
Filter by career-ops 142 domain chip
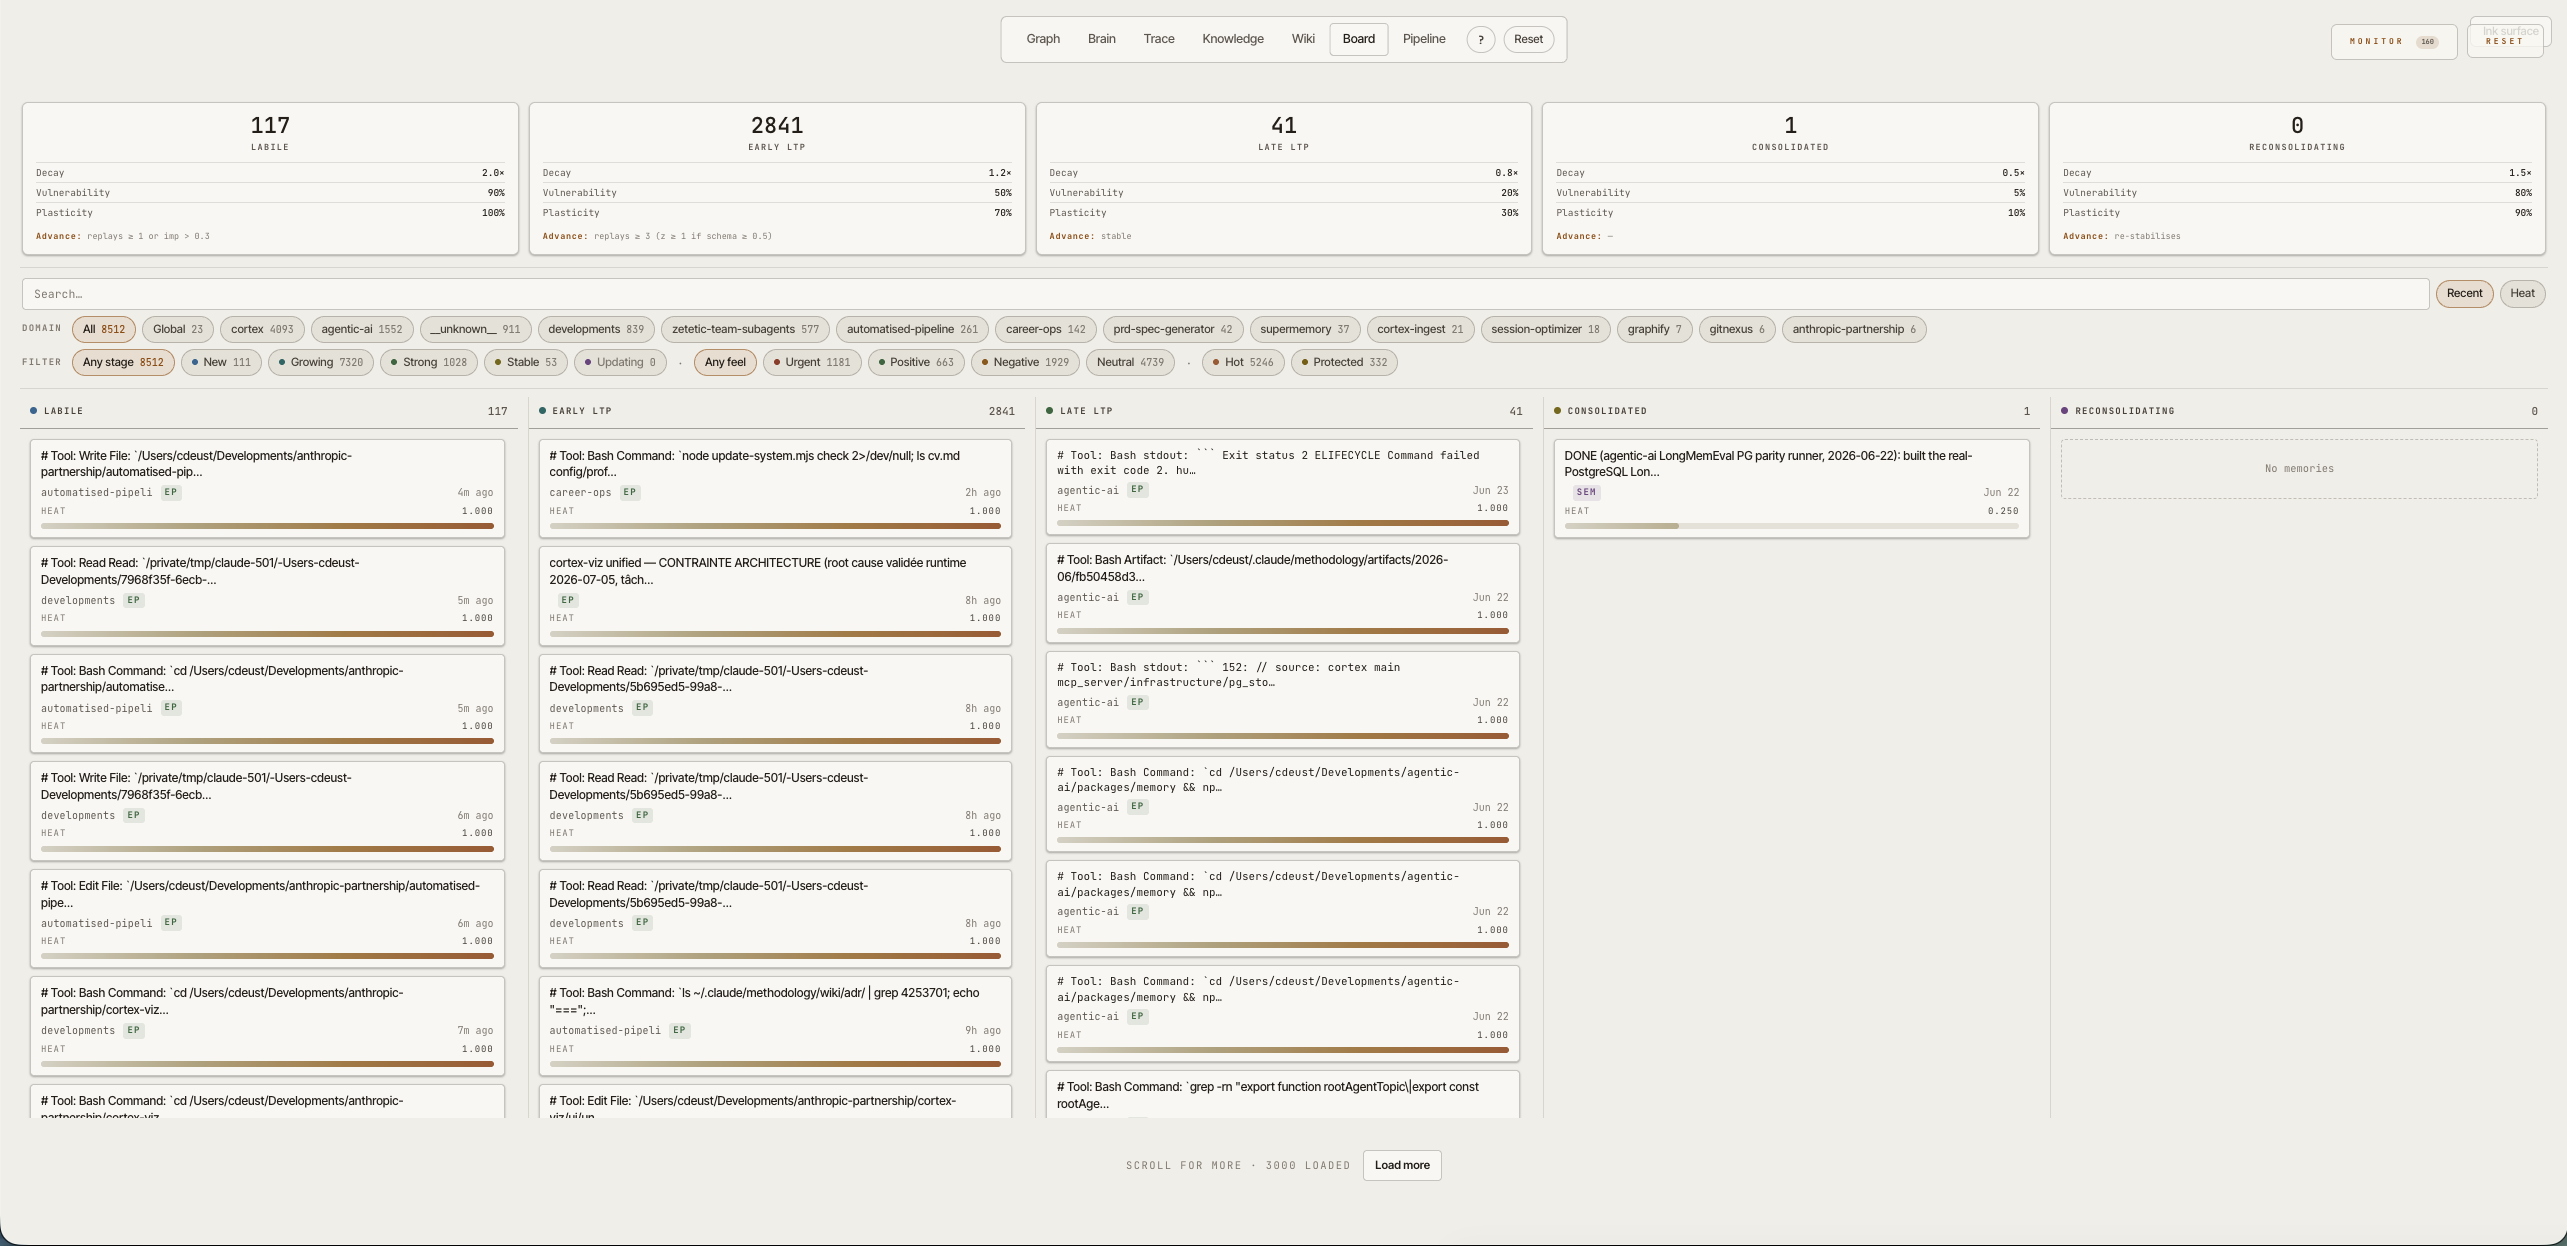1045,329
